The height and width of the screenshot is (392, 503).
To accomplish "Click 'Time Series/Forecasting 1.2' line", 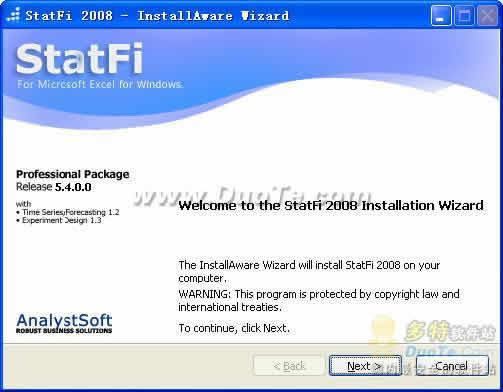I will [x=68, y=212].
